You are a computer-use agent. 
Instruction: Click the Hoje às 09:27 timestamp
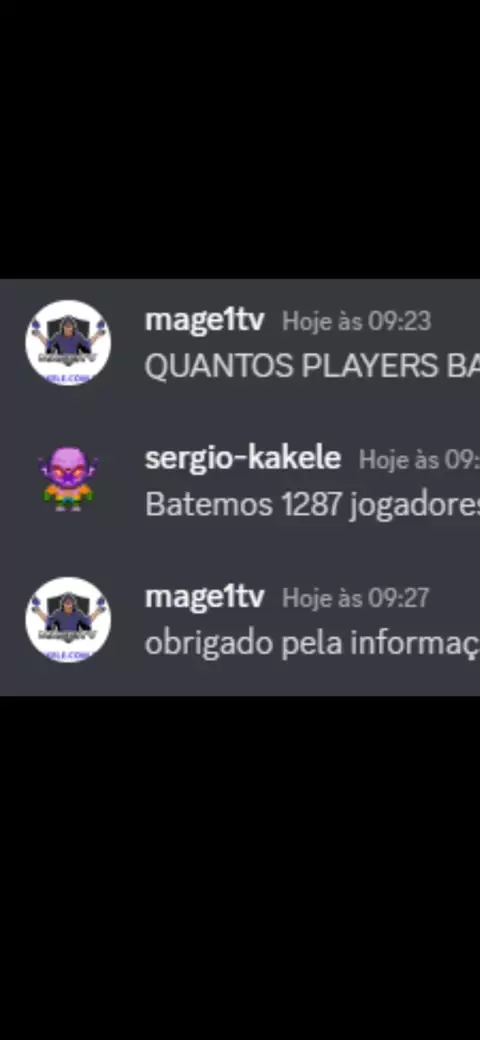point(355,598)
